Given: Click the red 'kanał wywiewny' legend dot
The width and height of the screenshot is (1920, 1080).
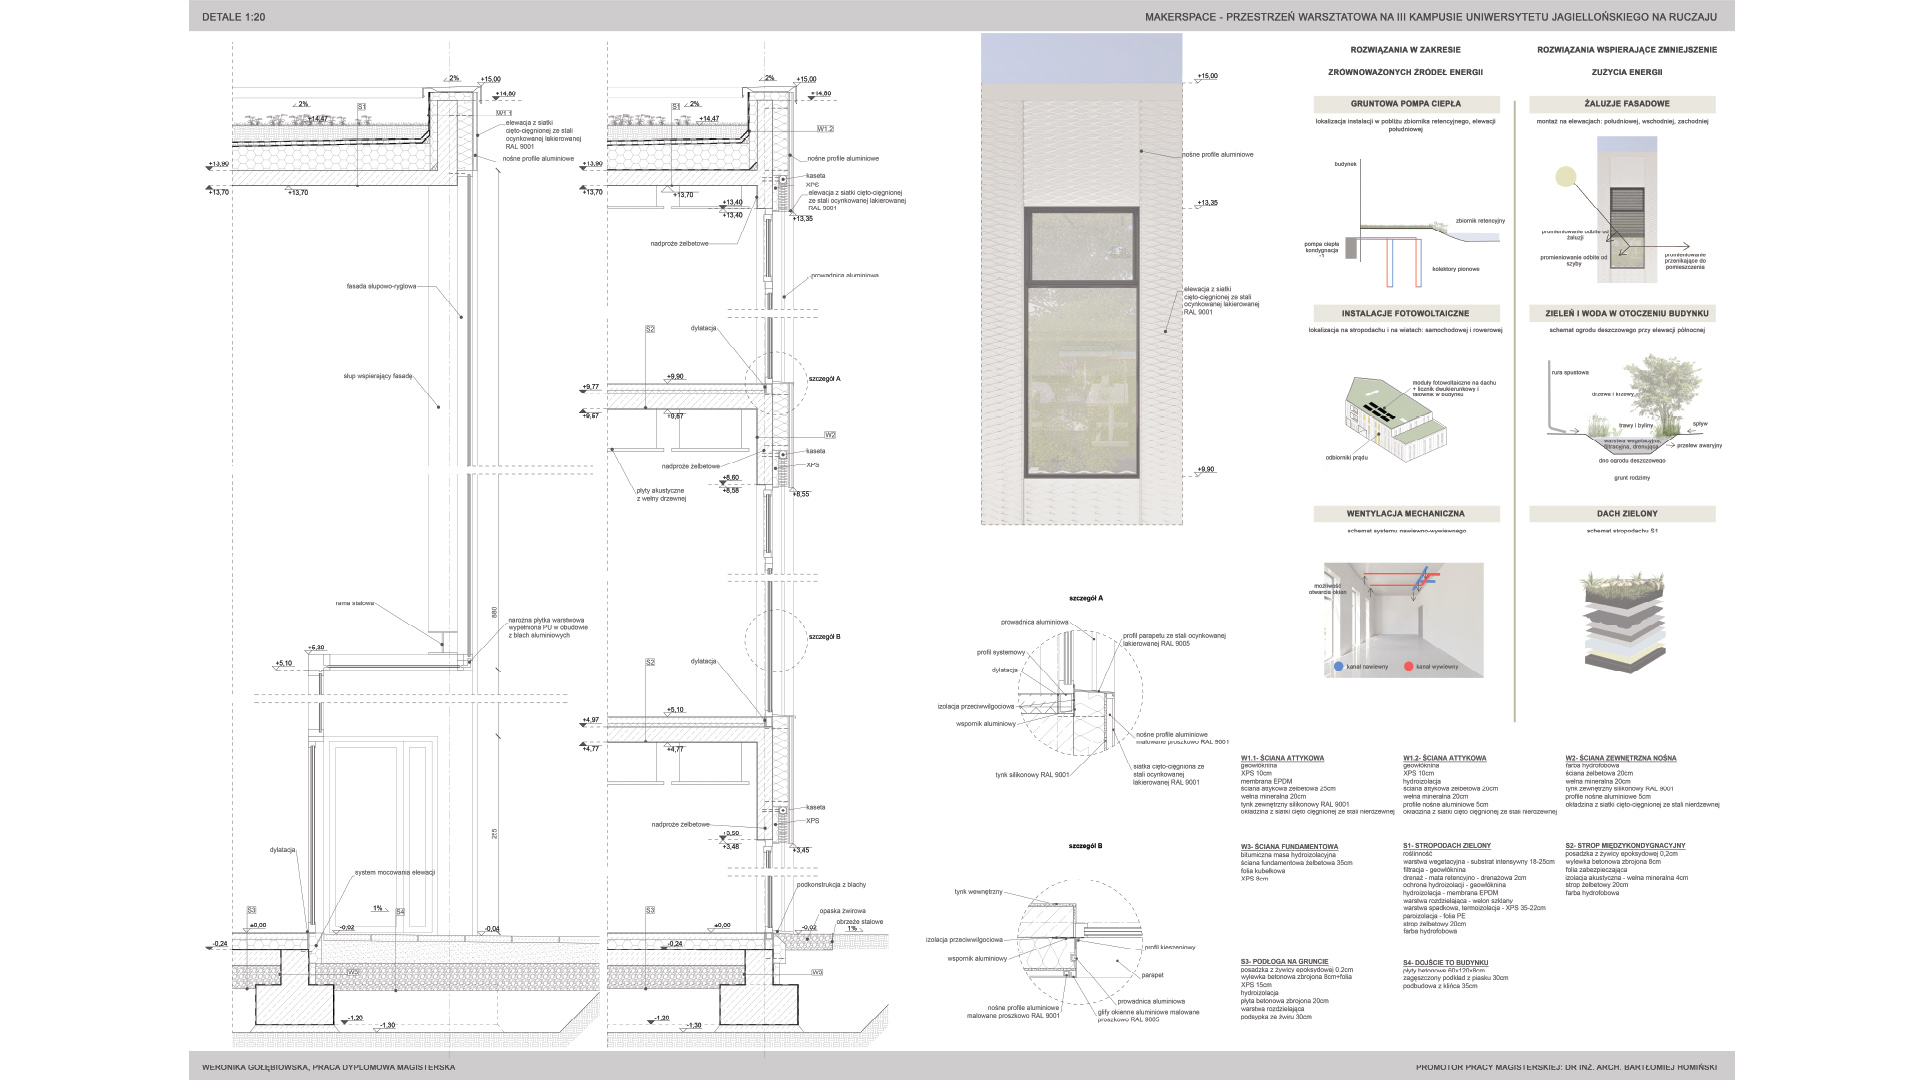Looking at the screenshot, I should click(x=1408, y=666).
